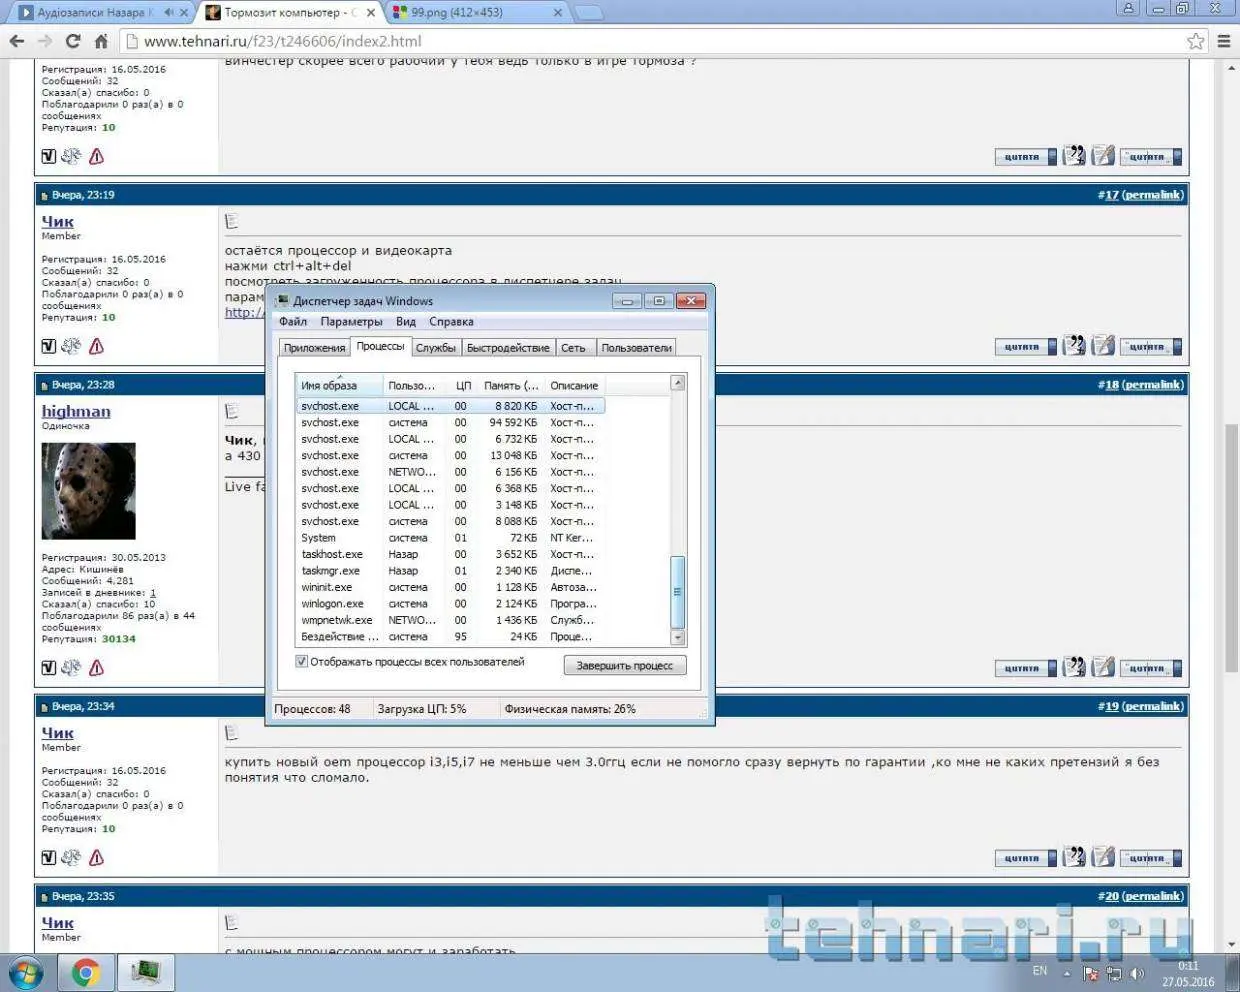Click process list scrollbar down arrow
Image resolution: width=1240 pixels, height=992 pixels.
(x=678, y=637)
